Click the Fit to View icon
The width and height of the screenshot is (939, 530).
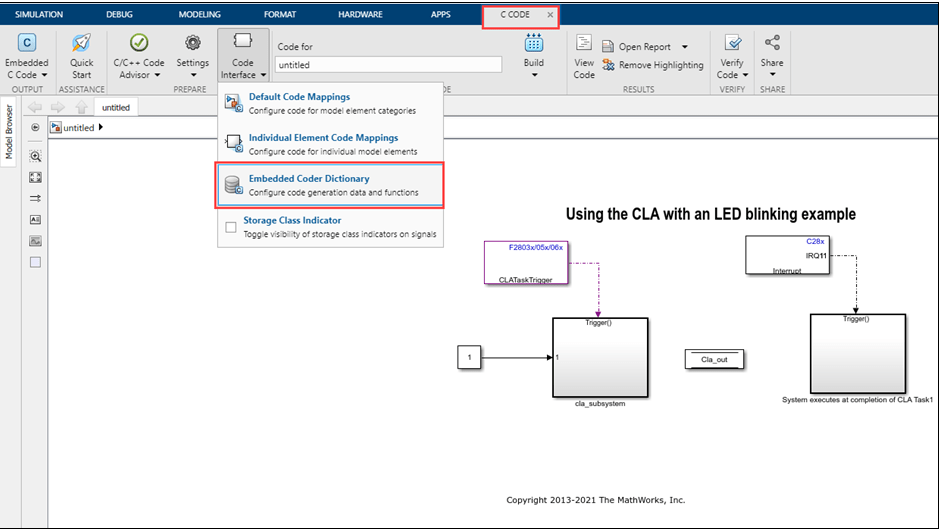click(x=35, y=177)
